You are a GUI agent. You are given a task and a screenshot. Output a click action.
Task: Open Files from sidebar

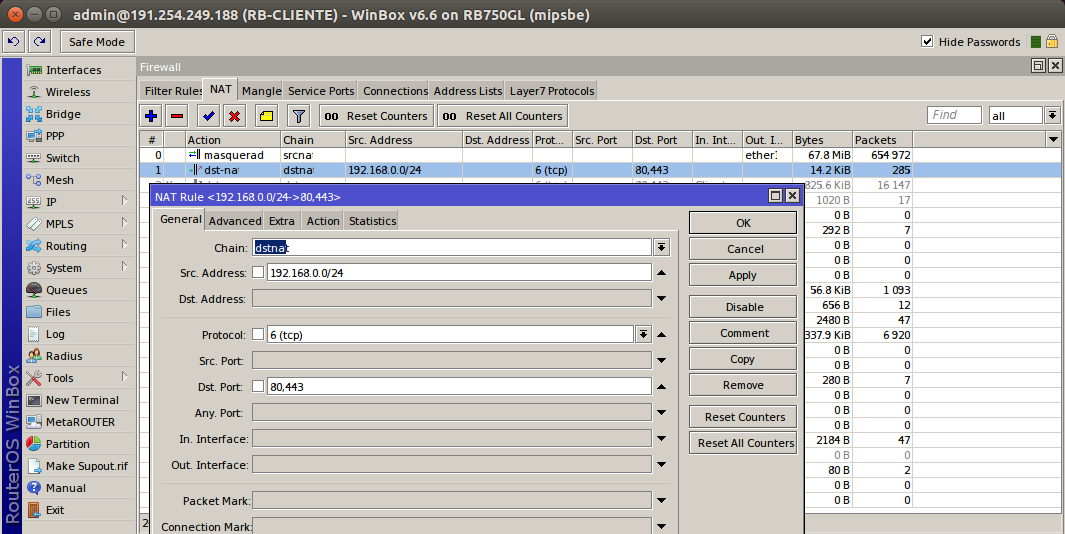[79, 312]
